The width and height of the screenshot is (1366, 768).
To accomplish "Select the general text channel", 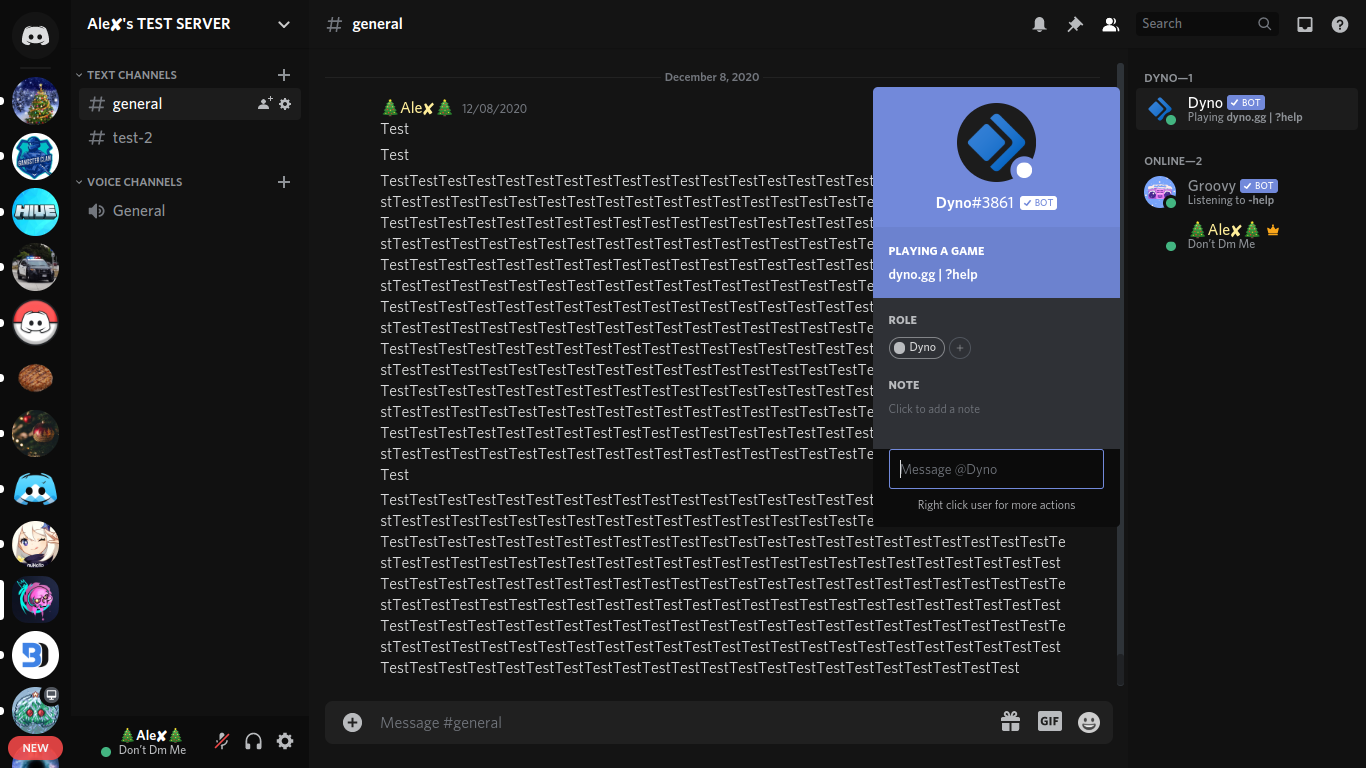I will coord(137,103).
